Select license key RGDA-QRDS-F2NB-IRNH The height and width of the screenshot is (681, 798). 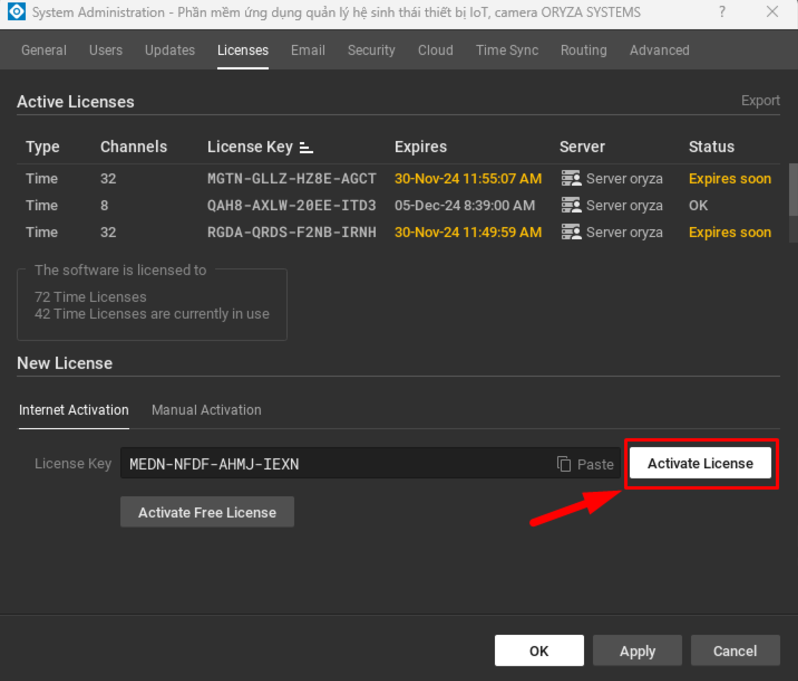coord(292,233)
